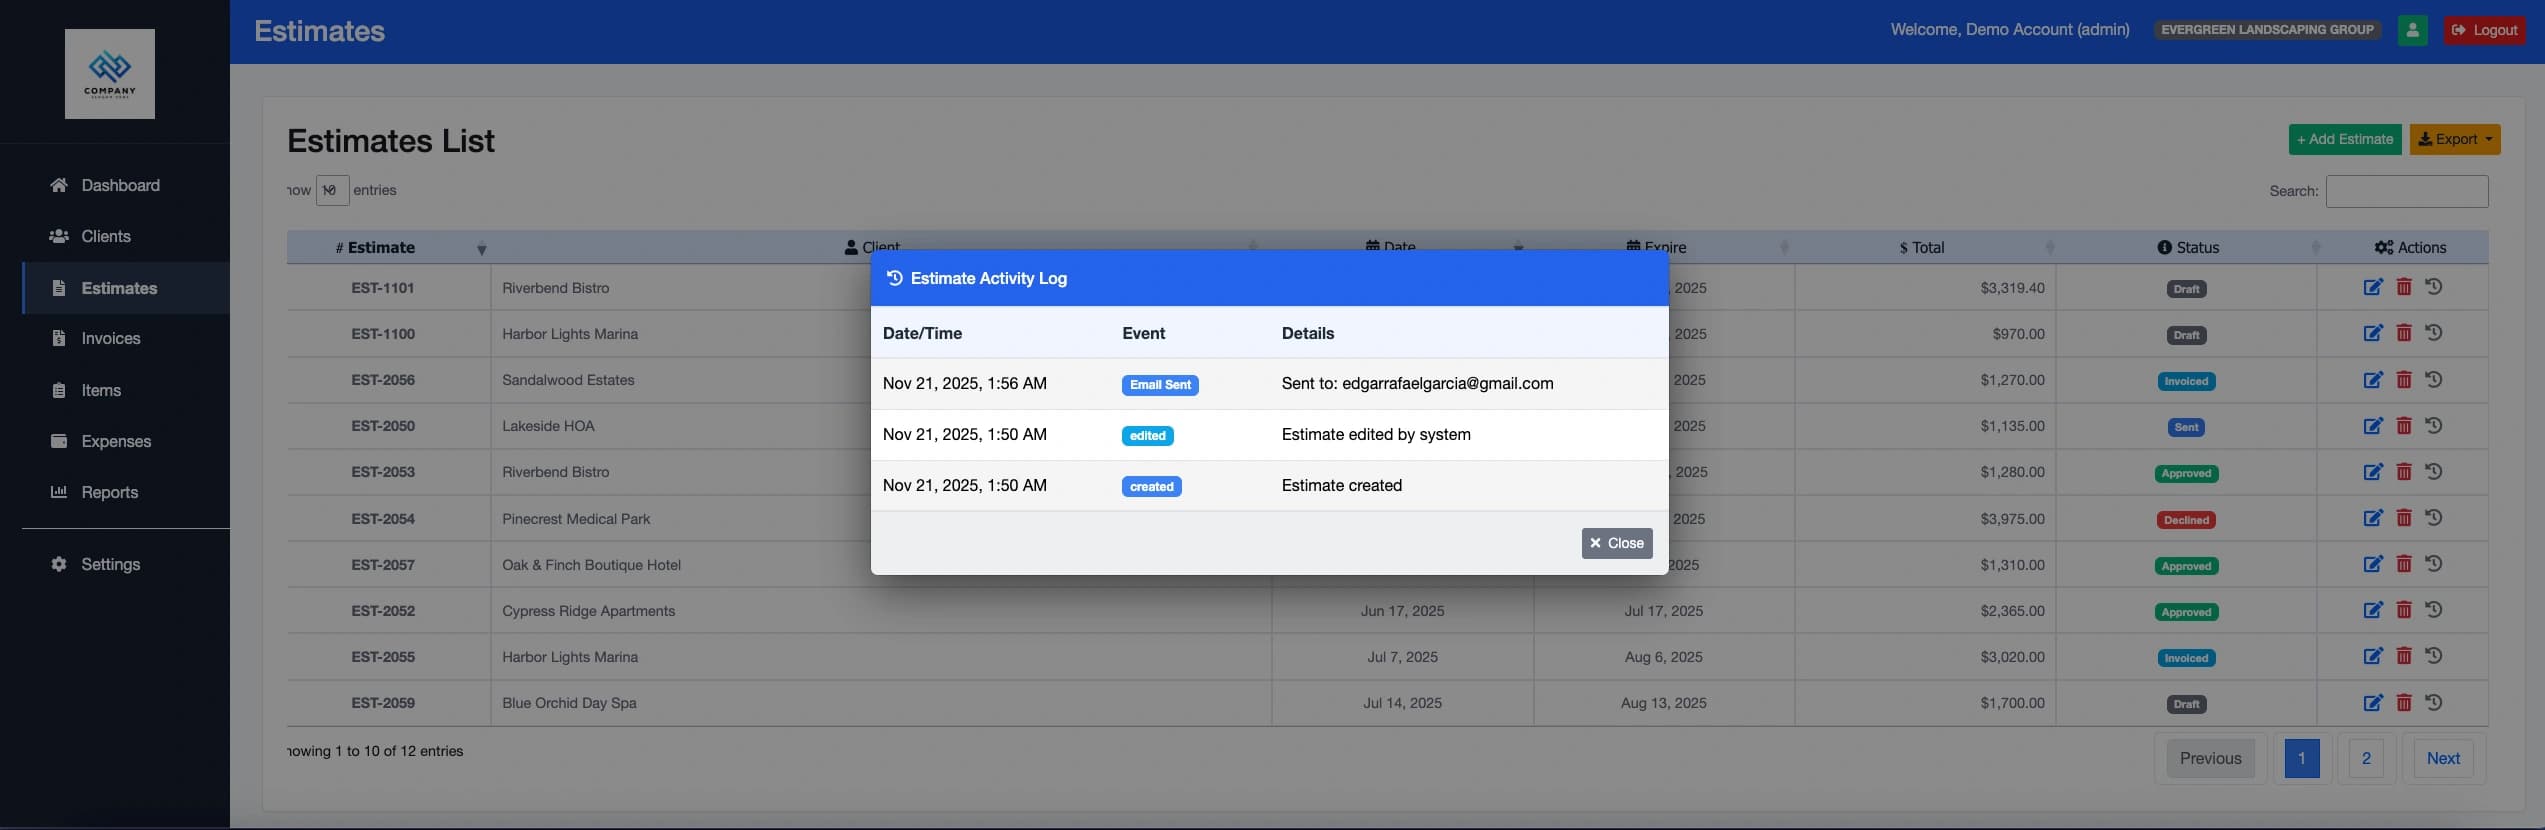Go to Settings in the sidebar
This screenshot has width=2545, height=830.
(x=110, y=565)
